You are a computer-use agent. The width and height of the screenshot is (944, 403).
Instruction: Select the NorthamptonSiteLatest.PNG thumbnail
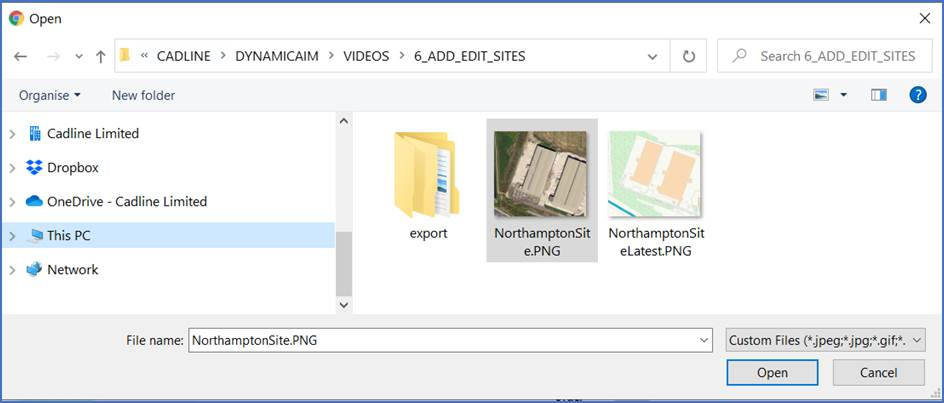655,173
